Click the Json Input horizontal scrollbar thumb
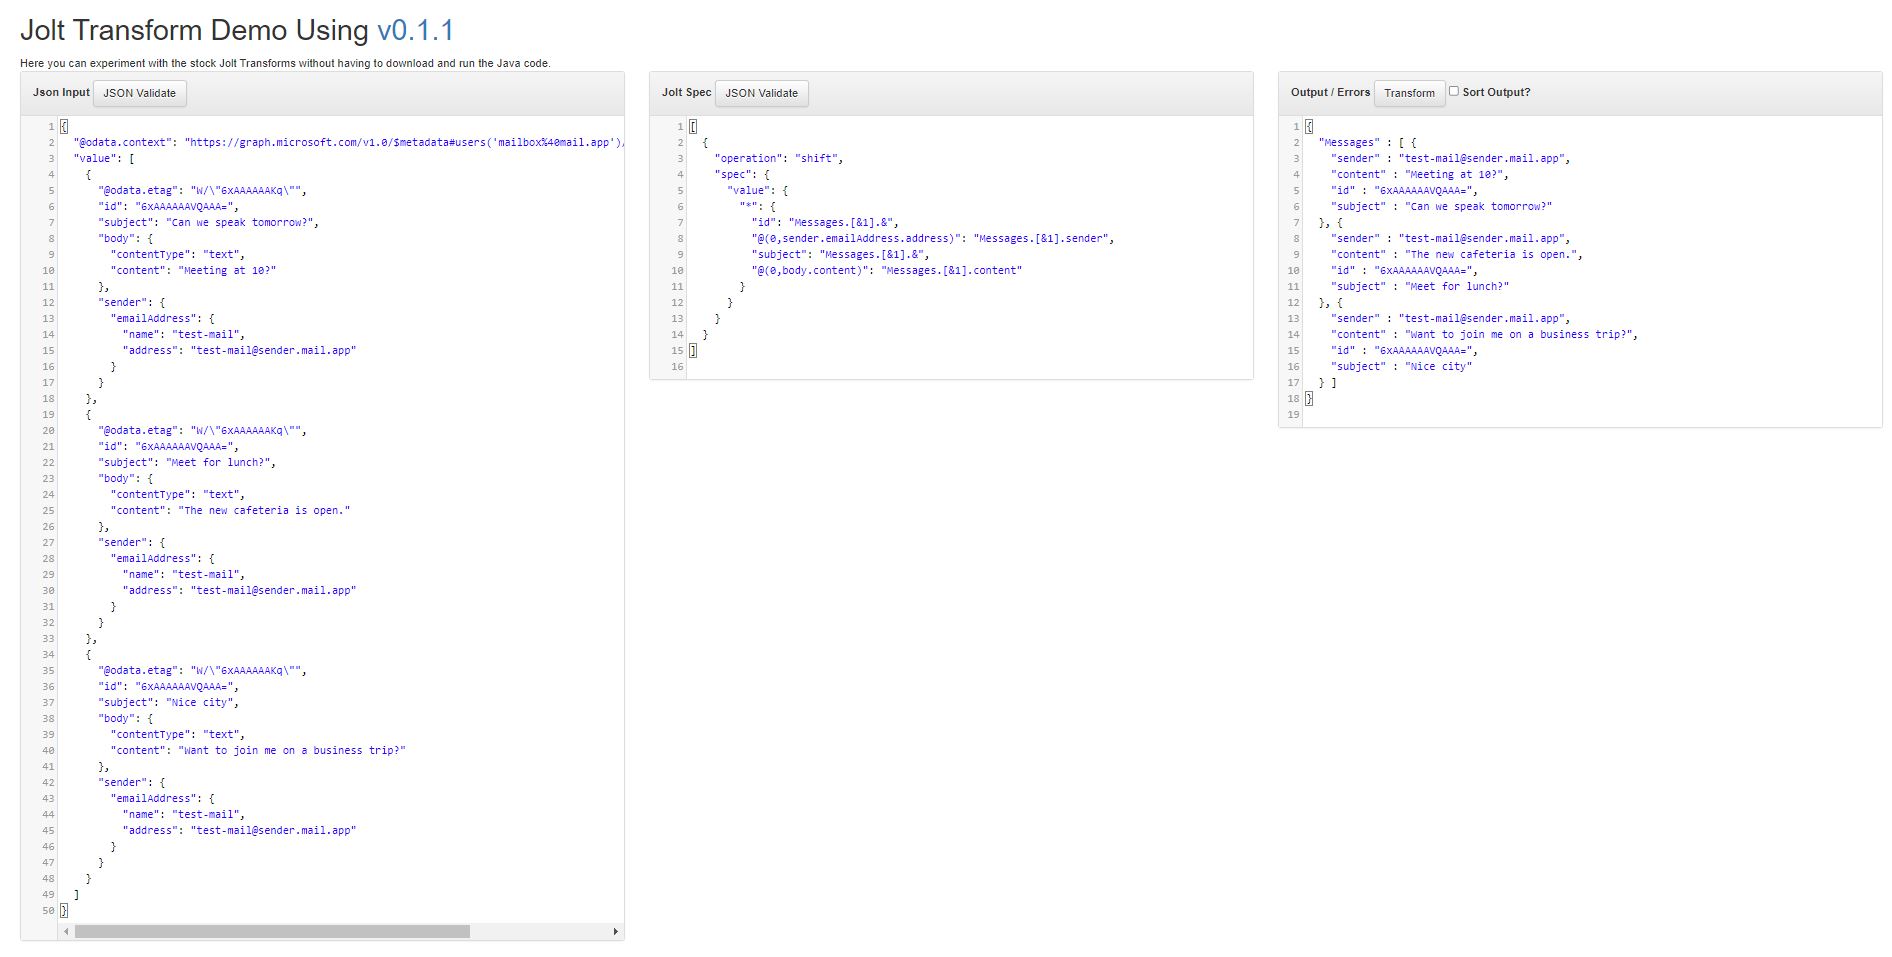This screenshot has width=1892, height=957. pos(272,932)
